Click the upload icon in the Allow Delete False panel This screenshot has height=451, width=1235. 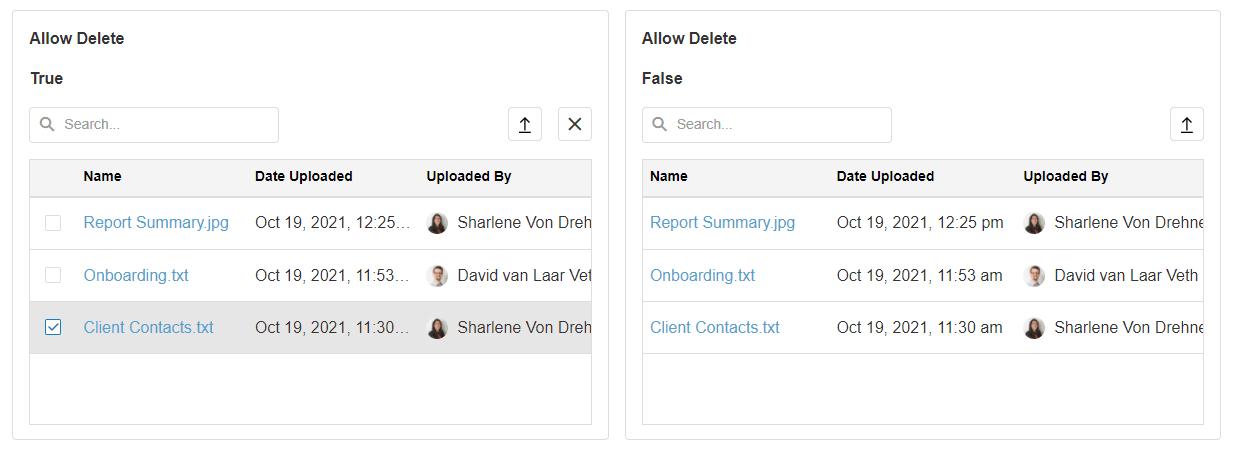[x=1187, y=125]
